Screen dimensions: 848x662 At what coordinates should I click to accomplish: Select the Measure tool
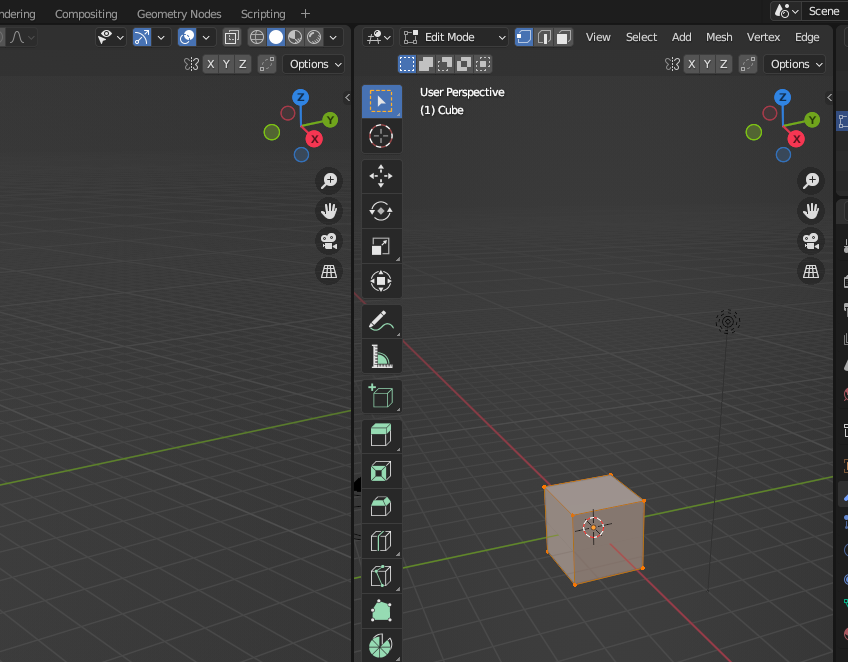click(x=381, y=356)
